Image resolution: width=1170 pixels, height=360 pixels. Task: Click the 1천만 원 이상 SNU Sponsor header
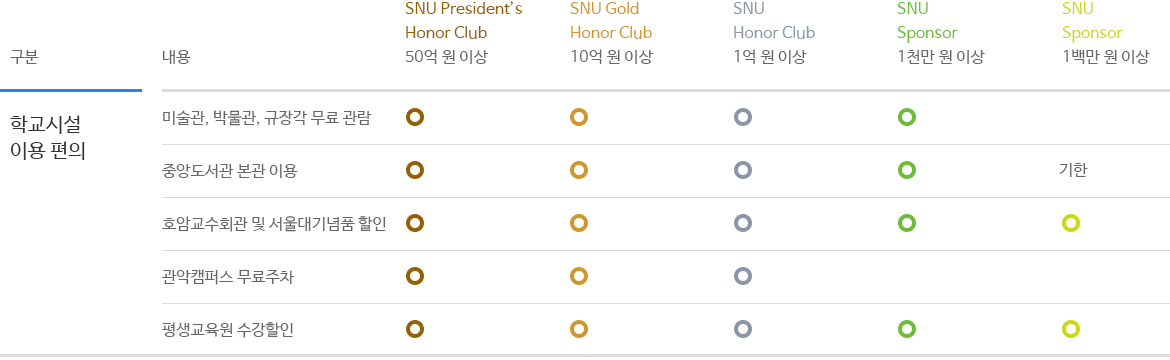pyautogui.click(x=940, y=33)
